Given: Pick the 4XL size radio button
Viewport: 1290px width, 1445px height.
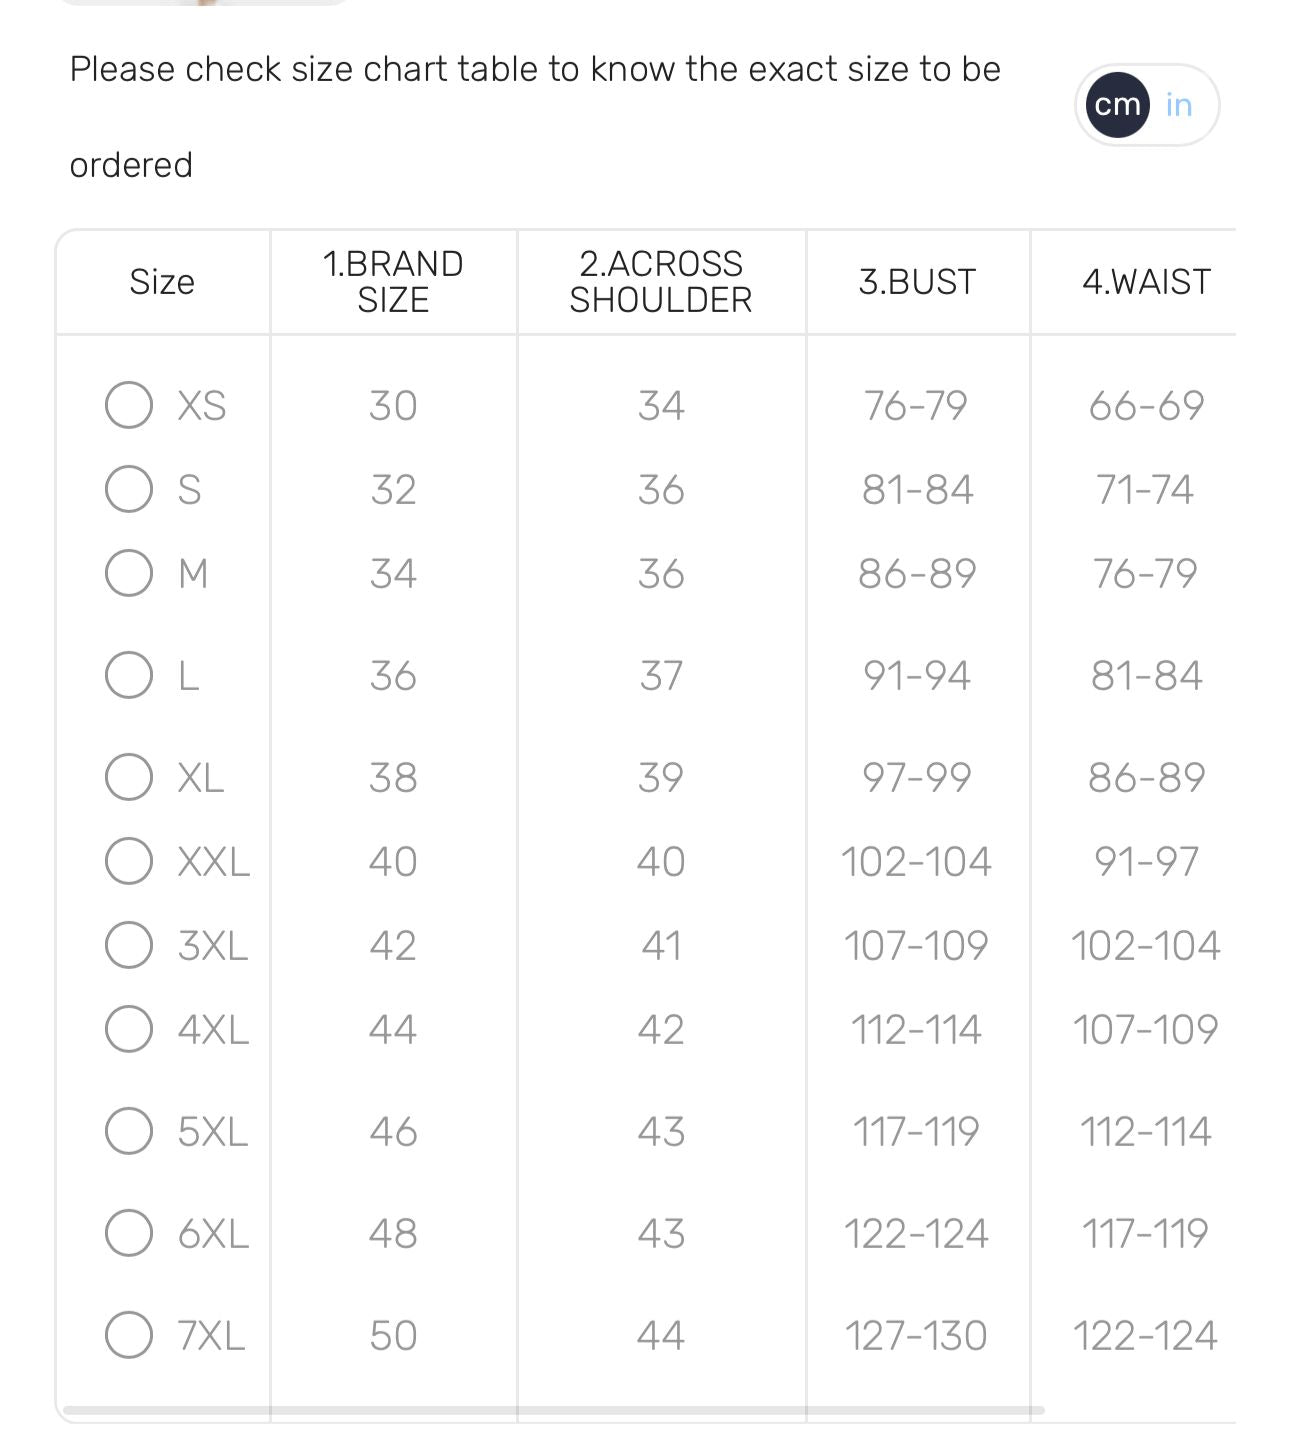Looking at the screenshot, I should tap(129, 1029).
